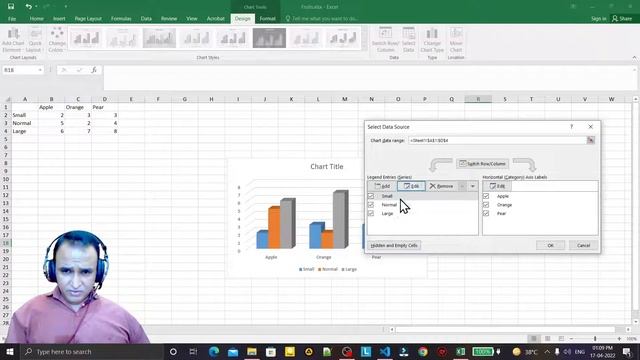Screen dimensions: 640x360
Task: Click Edit in Legend Entries (Series)
Action: click(411, 186)
